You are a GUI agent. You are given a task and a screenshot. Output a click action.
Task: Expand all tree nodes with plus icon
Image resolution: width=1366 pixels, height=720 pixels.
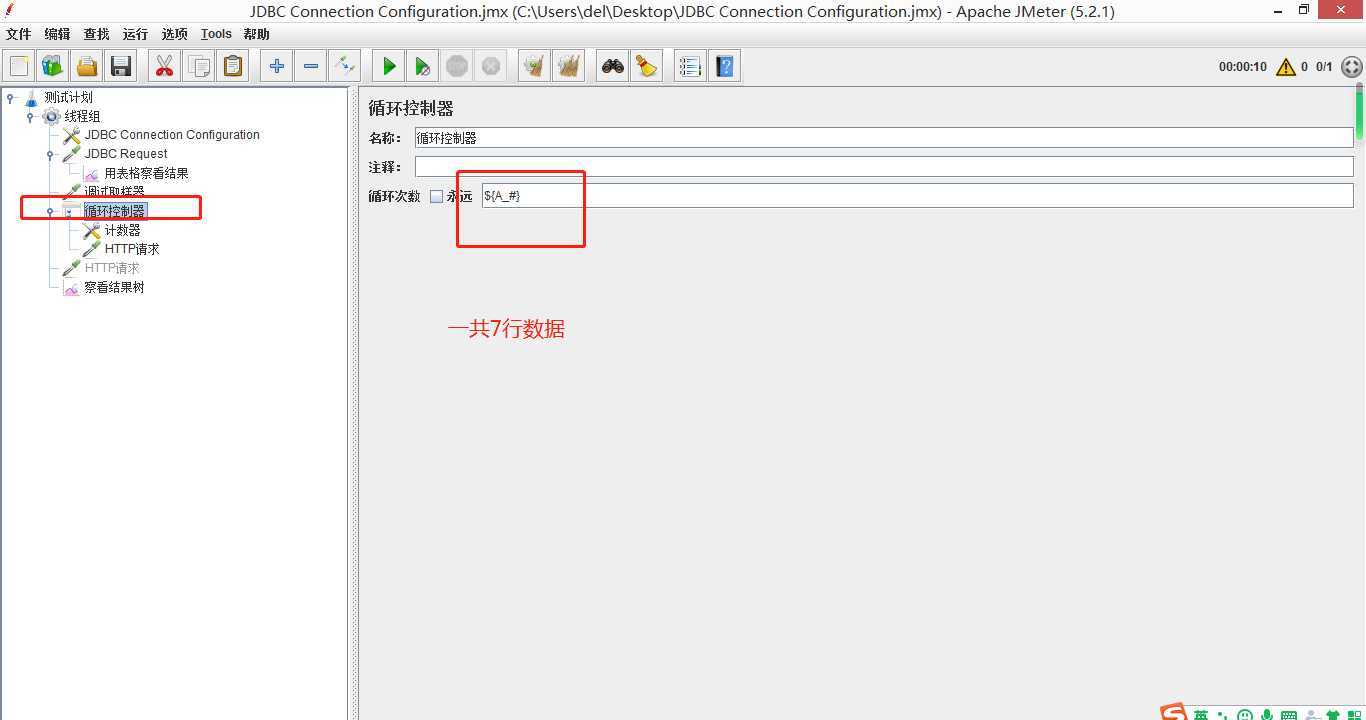pyautogui.click(x=276, y=67)
